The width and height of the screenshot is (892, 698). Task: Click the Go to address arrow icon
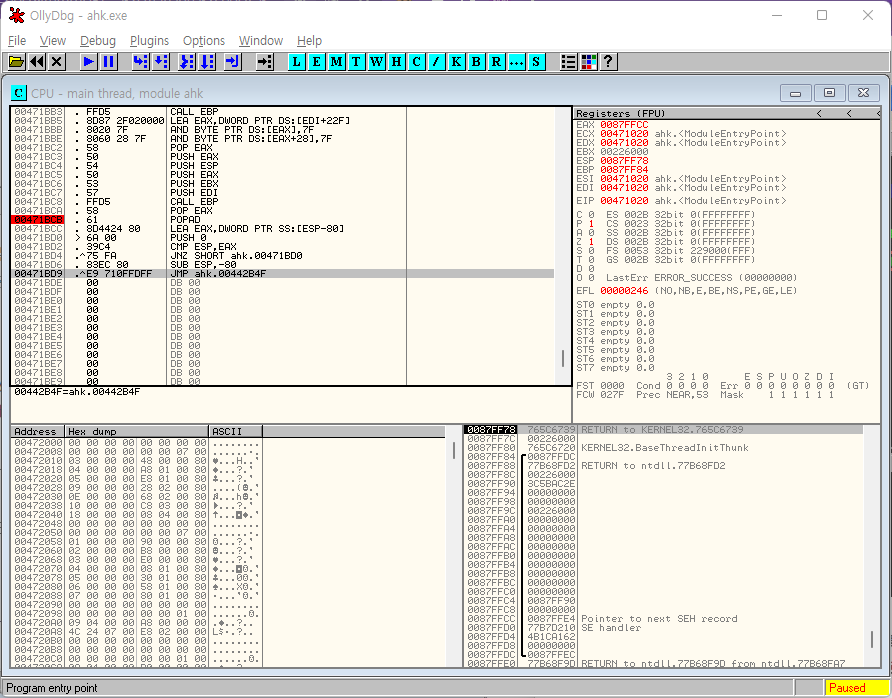coord(265,61)
